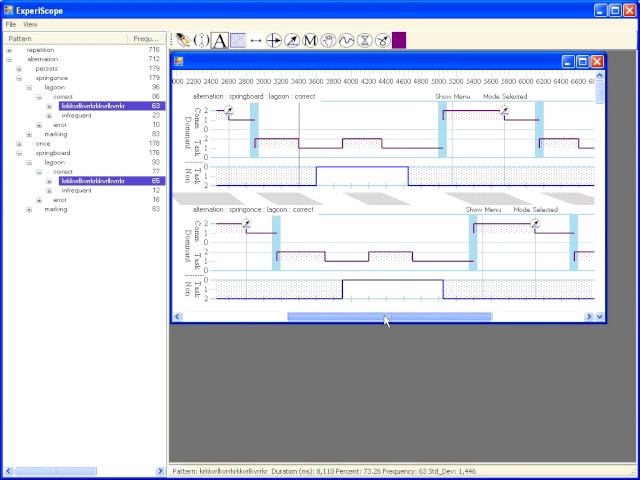
Task: Click the crosshair arrow circle icon
Action: [274, 40]
